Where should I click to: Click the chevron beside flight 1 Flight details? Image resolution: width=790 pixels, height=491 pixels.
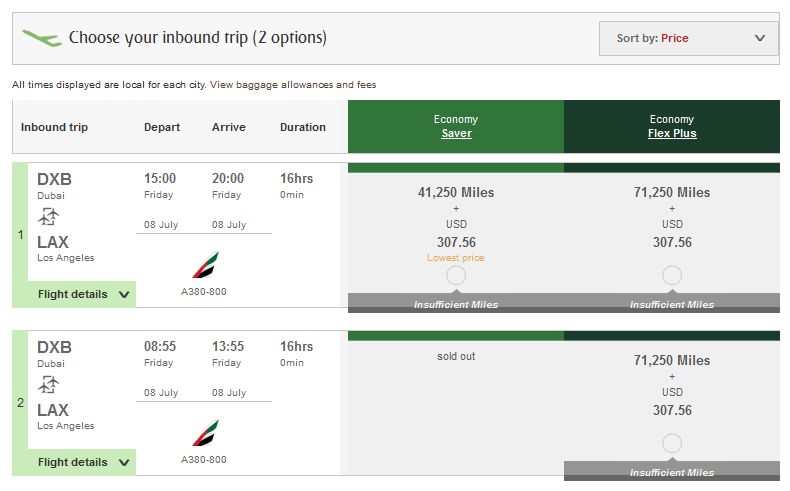click(124, 295)
